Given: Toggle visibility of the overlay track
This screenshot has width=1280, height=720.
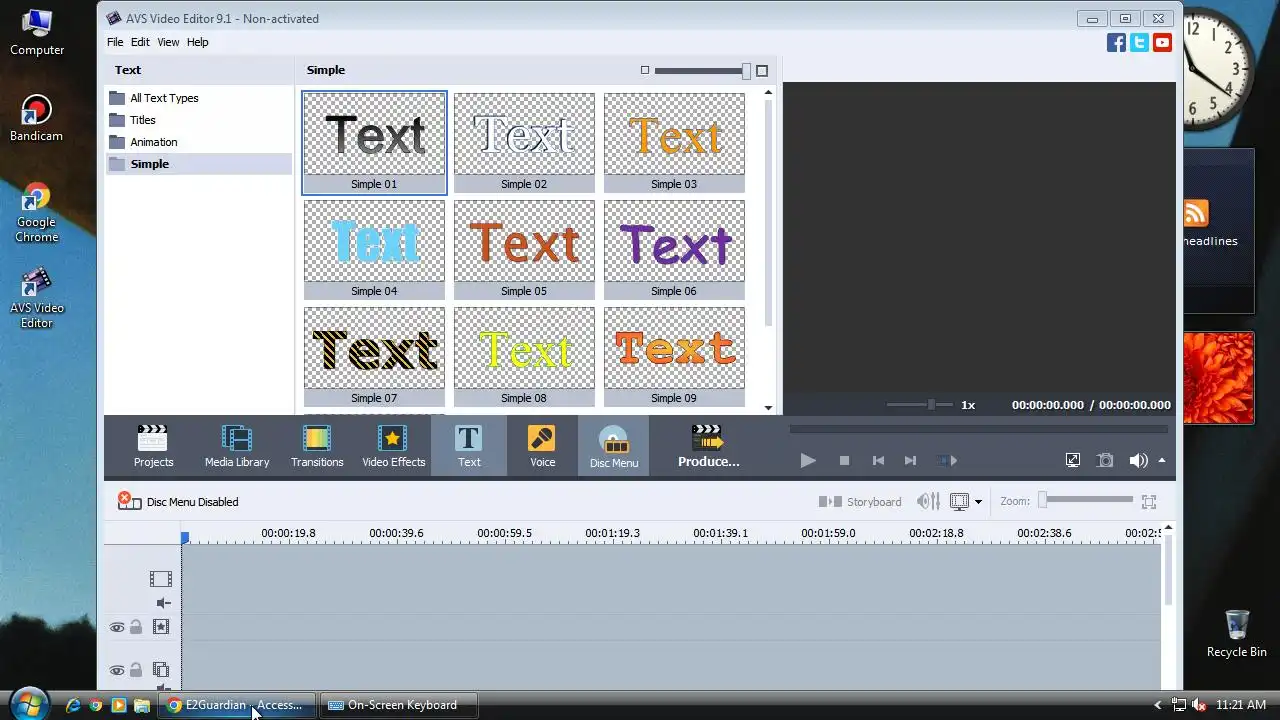Looking at the screenshot, I should pyautogui.click(x=117, y=670).
